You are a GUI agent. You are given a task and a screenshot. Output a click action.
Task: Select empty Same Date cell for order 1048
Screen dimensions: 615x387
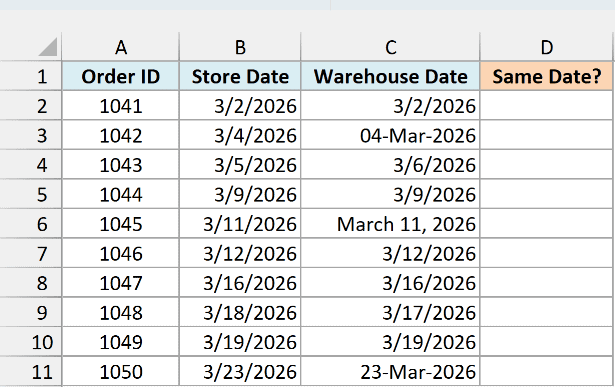[x=547, y=313]
